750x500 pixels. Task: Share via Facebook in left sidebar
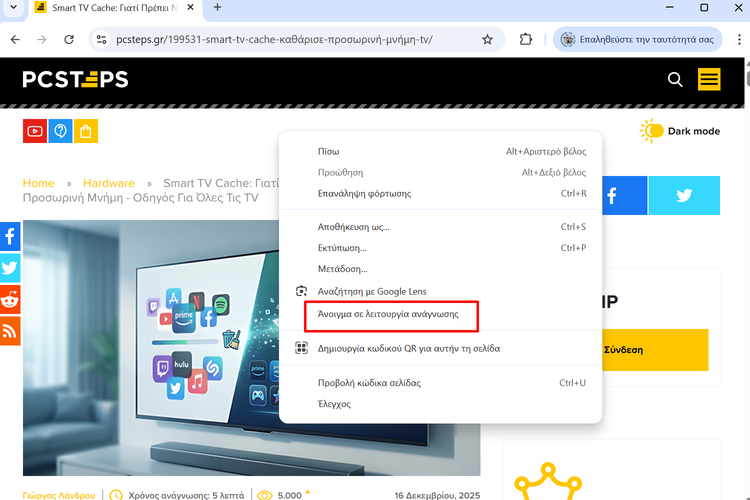click(10, 237)
